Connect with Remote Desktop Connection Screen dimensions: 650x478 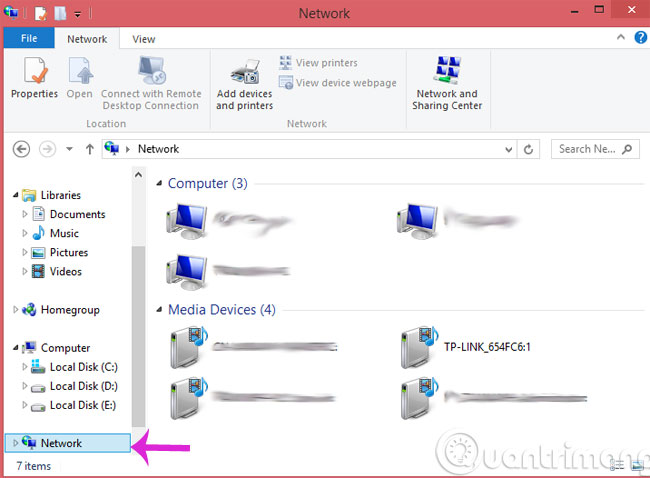pyautogui.click(x=151, y=83)
